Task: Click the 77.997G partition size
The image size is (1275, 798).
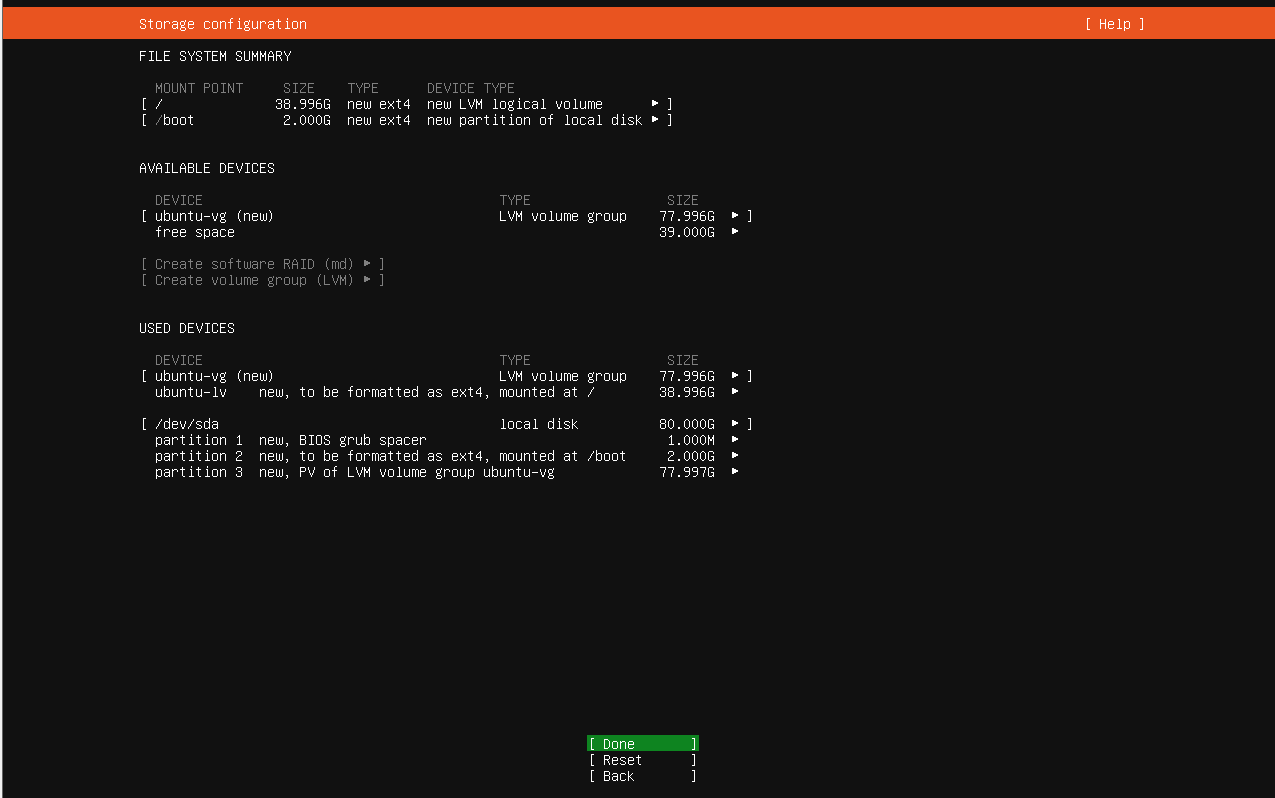Action: [x=687, y=472]
